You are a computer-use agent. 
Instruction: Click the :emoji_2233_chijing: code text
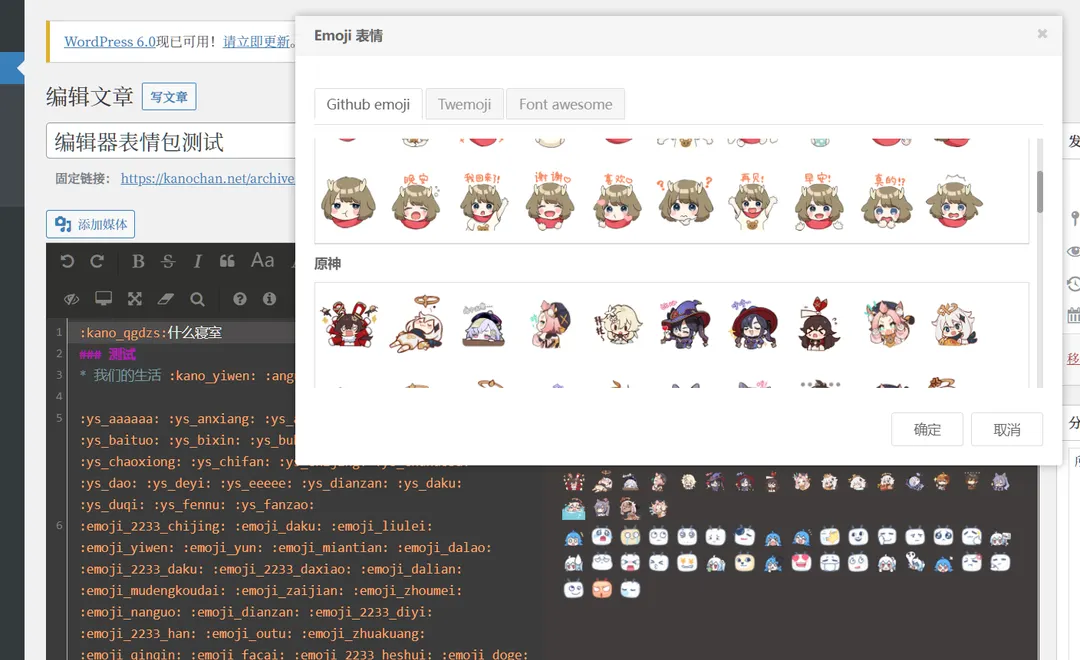tap(152, 526)
